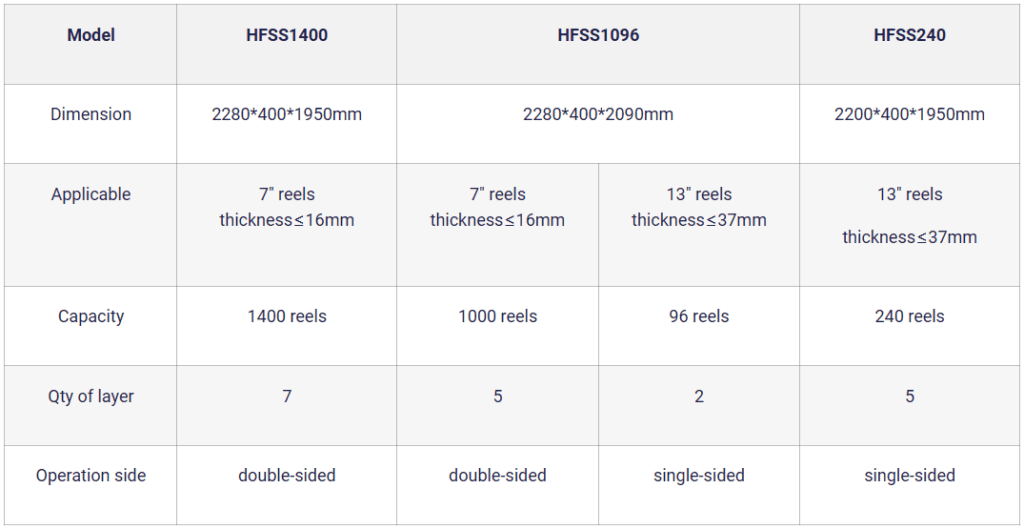Click the 1000 reels capacity value
The height and width of the screenshot is (529, 1024).
pyautogui.click(x=498, y=316)
